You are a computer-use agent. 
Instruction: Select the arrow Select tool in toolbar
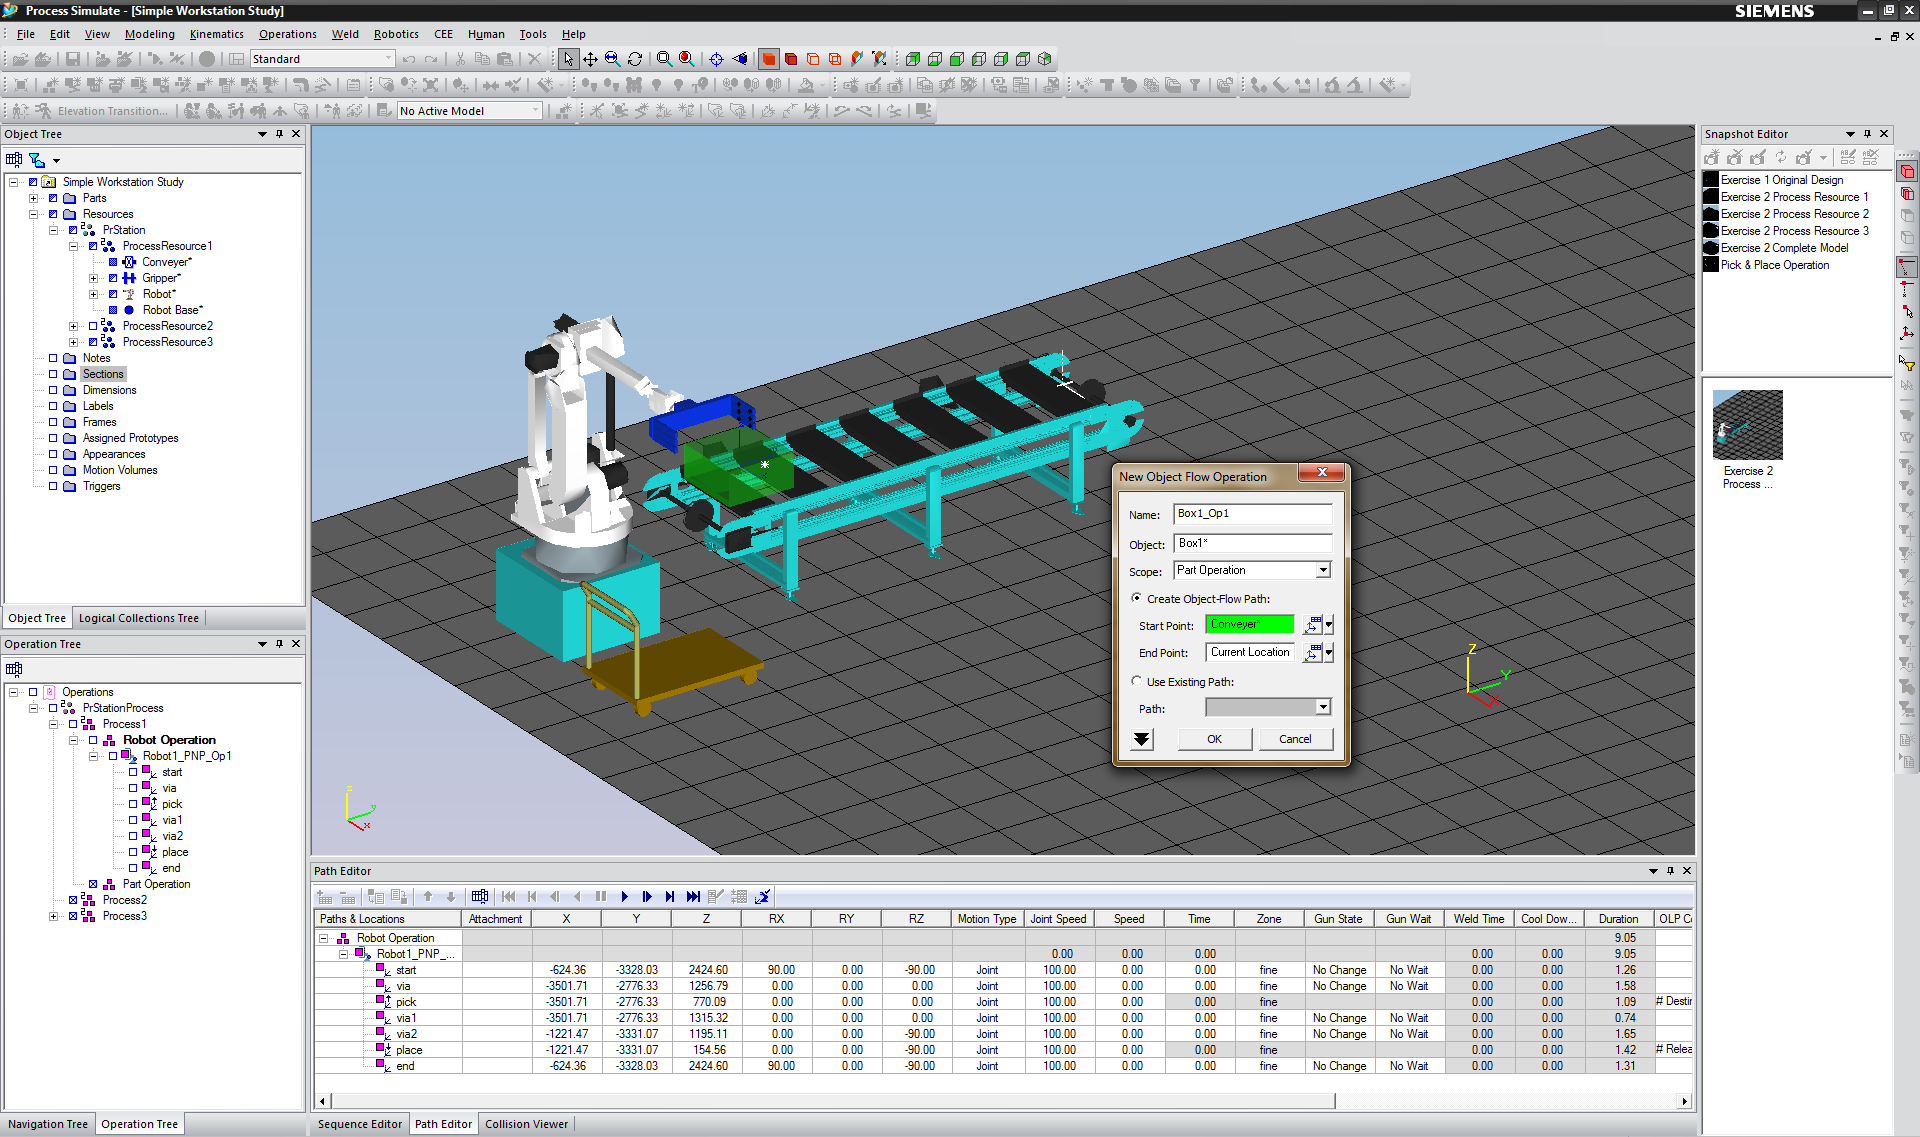[568, 59]
